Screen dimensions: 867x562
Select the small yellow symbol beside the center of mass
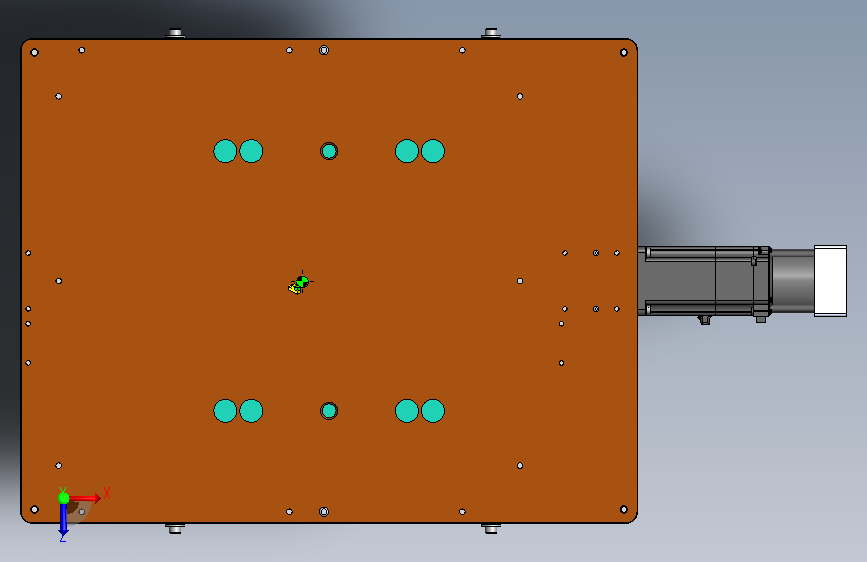click(x=294, y=288)
